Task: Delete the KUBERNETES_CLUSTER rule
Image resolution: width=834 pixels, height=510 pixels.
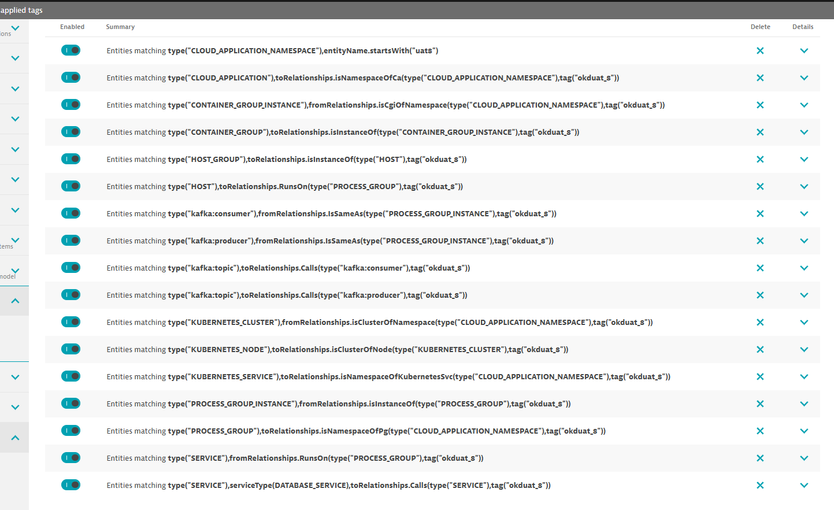Action: pyautogui.click(x=760, y=322)
